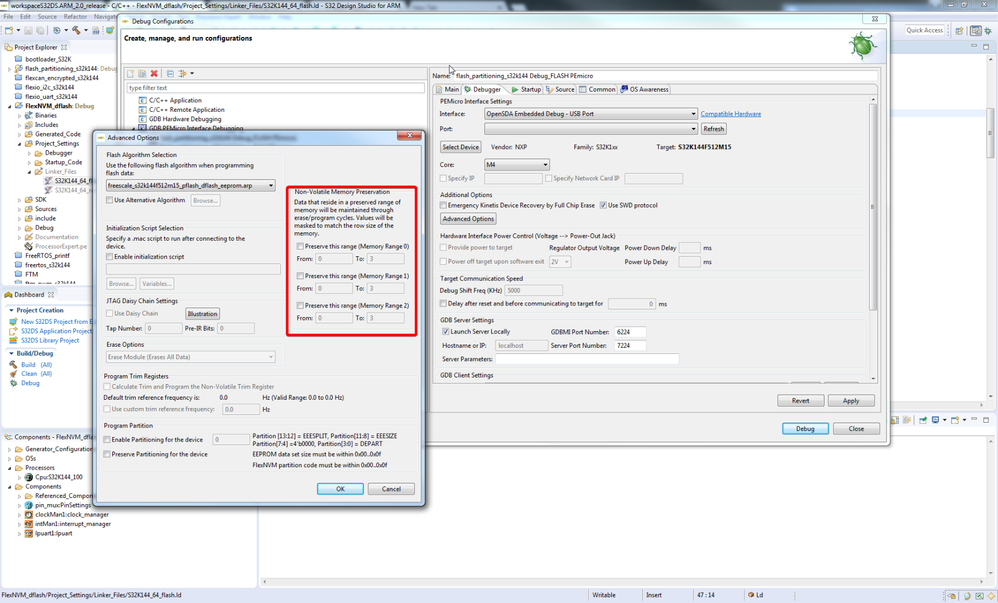This screenshot has width=998, height=603.
Task: Switch to the Common tab
Action: (597, 90)
